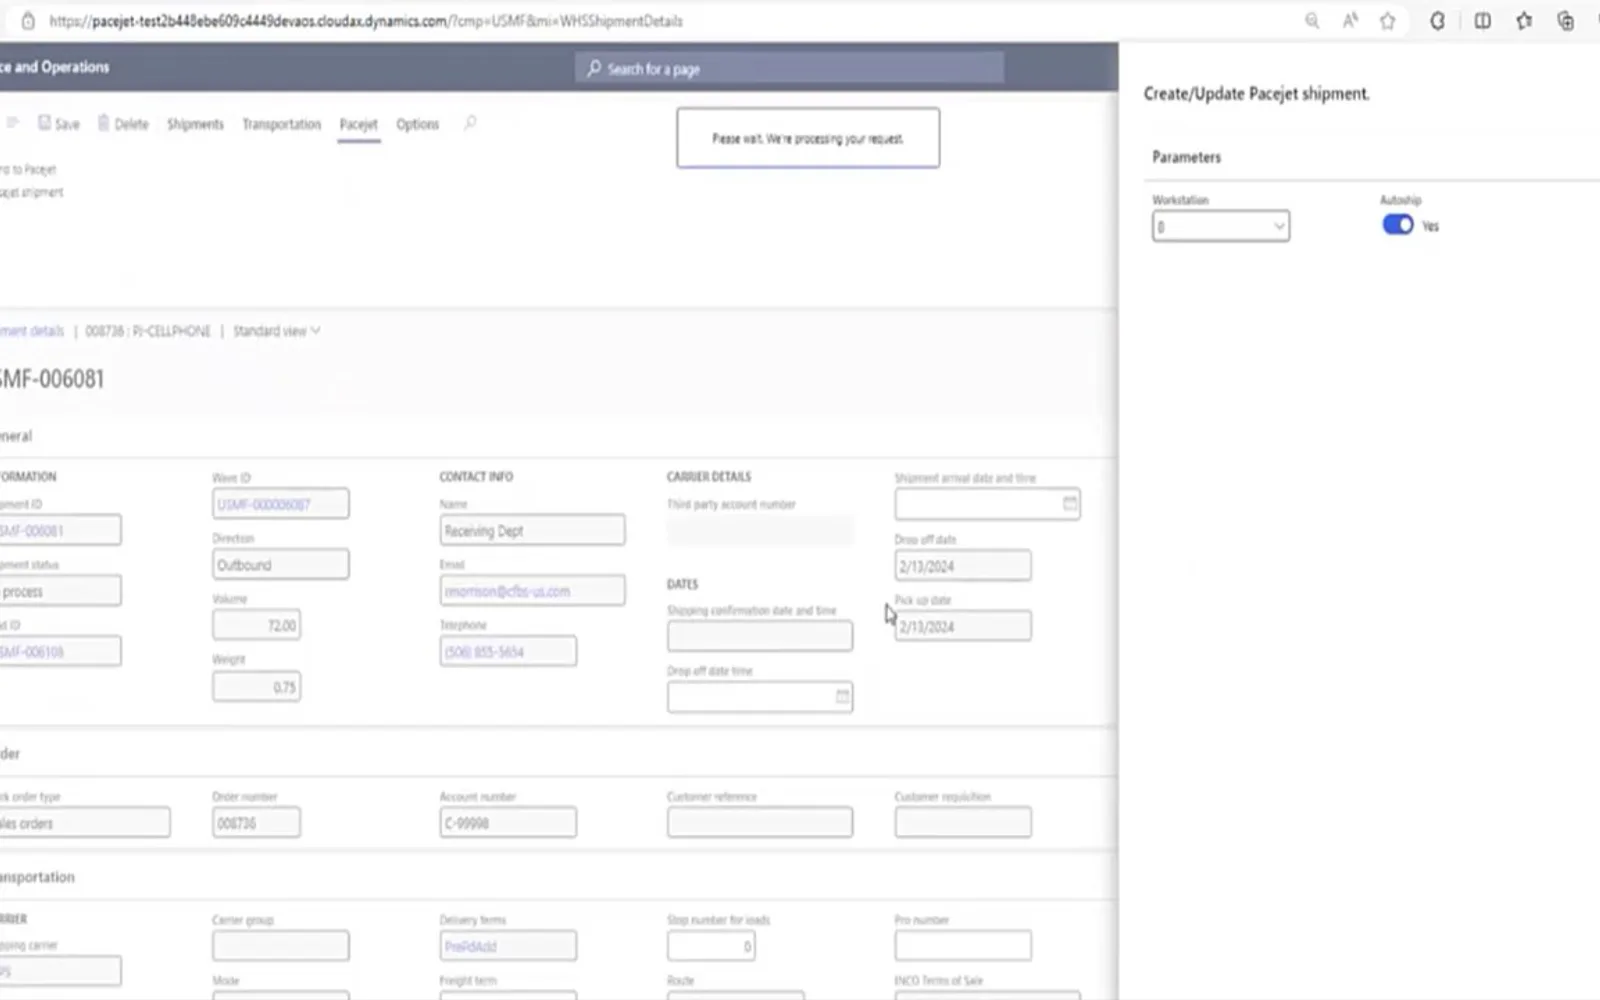Click the Search for a page box
This screenshot has height=1000, width=1600.
coord(790,69)
